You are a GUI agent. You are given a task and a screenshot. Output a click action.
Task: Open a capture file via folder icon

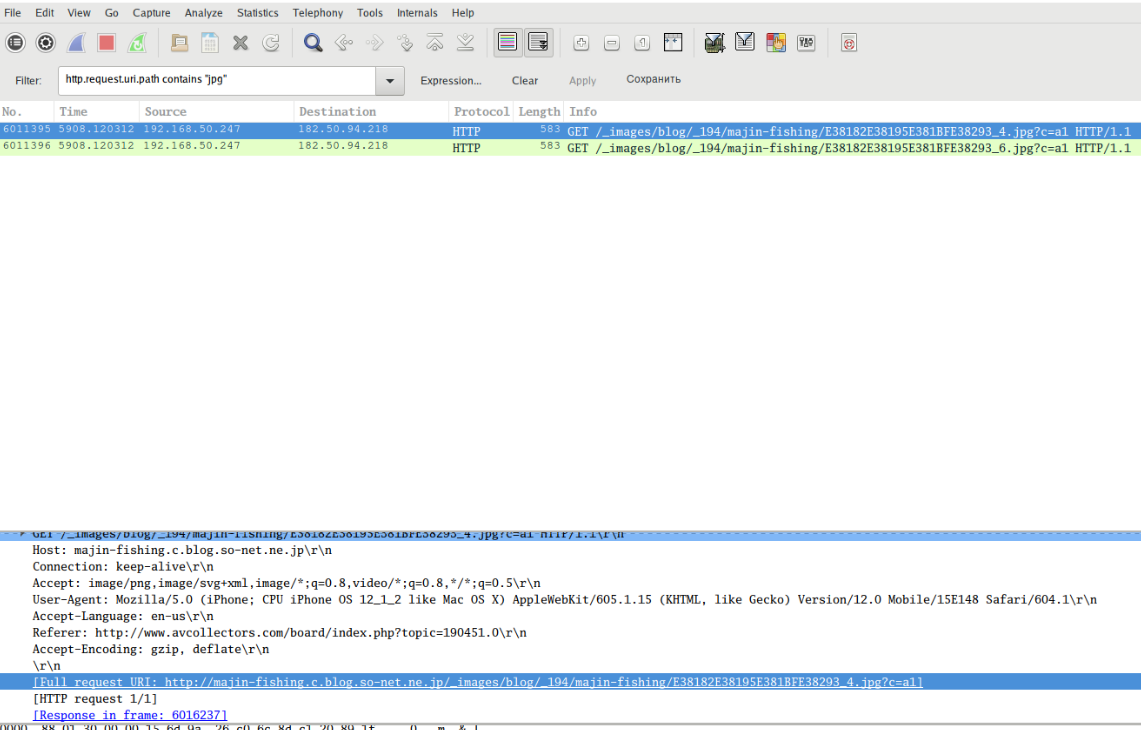point(179,43)
